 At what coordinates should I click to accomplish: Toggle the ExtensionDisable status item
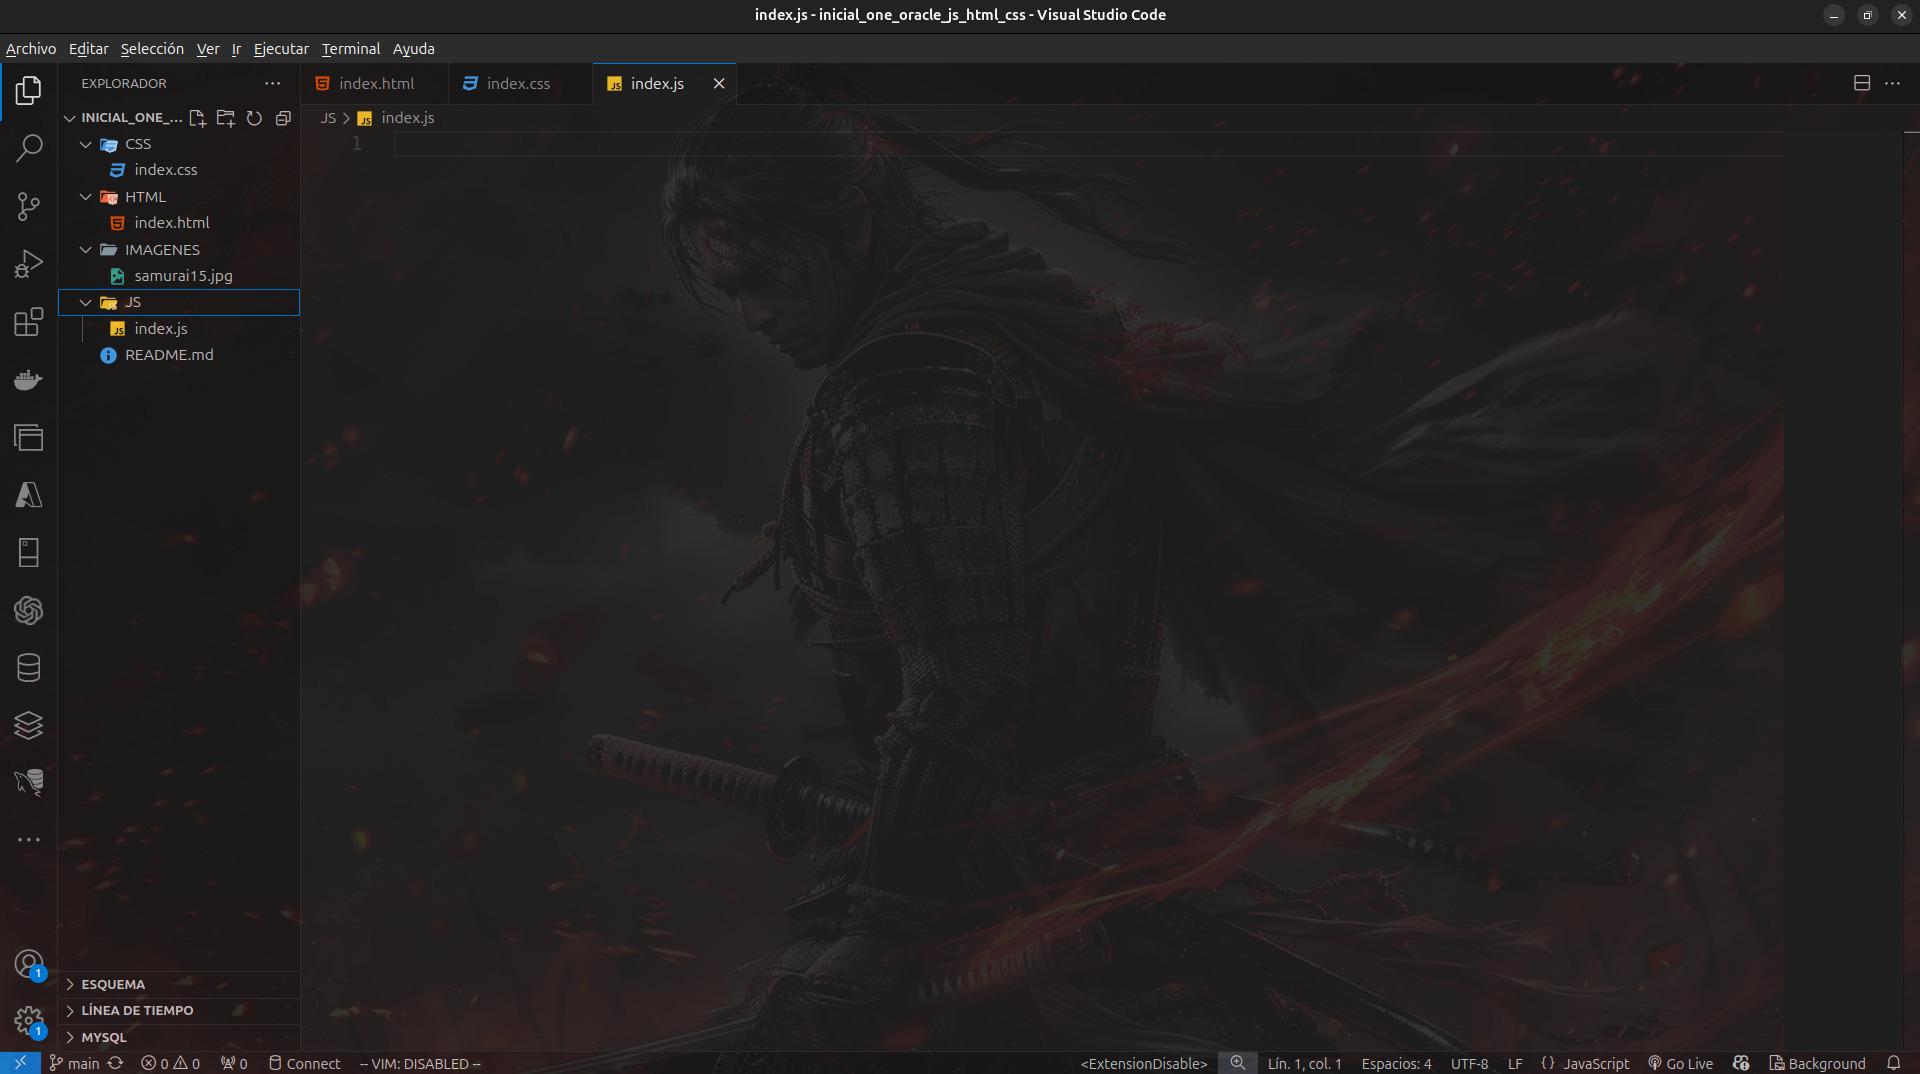[x=1144, y=1063]
